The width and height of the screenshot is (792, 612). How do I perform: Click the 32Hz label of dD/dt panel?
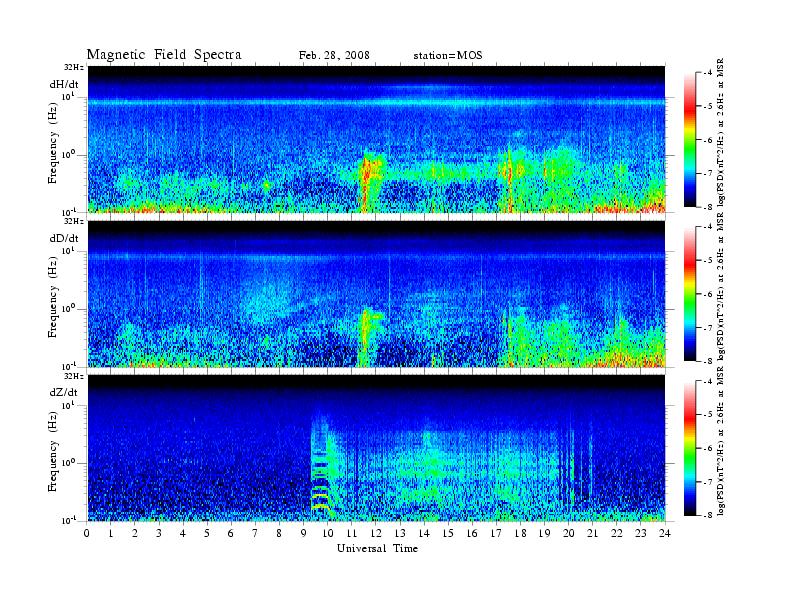[74, 222]
